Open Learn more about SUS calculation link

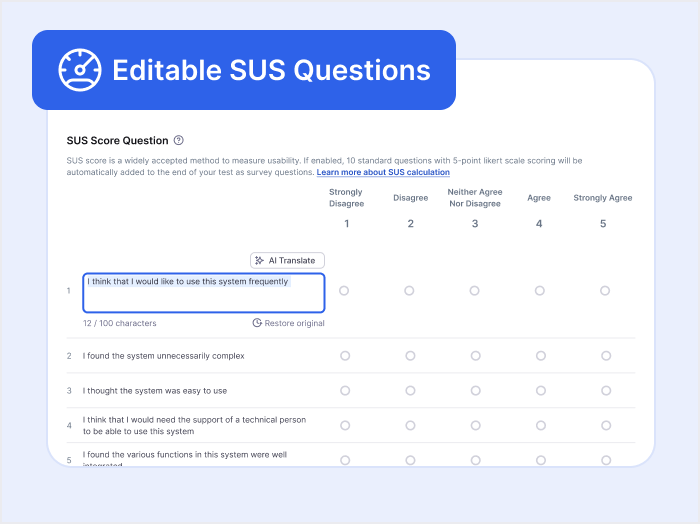click(383, 173)
